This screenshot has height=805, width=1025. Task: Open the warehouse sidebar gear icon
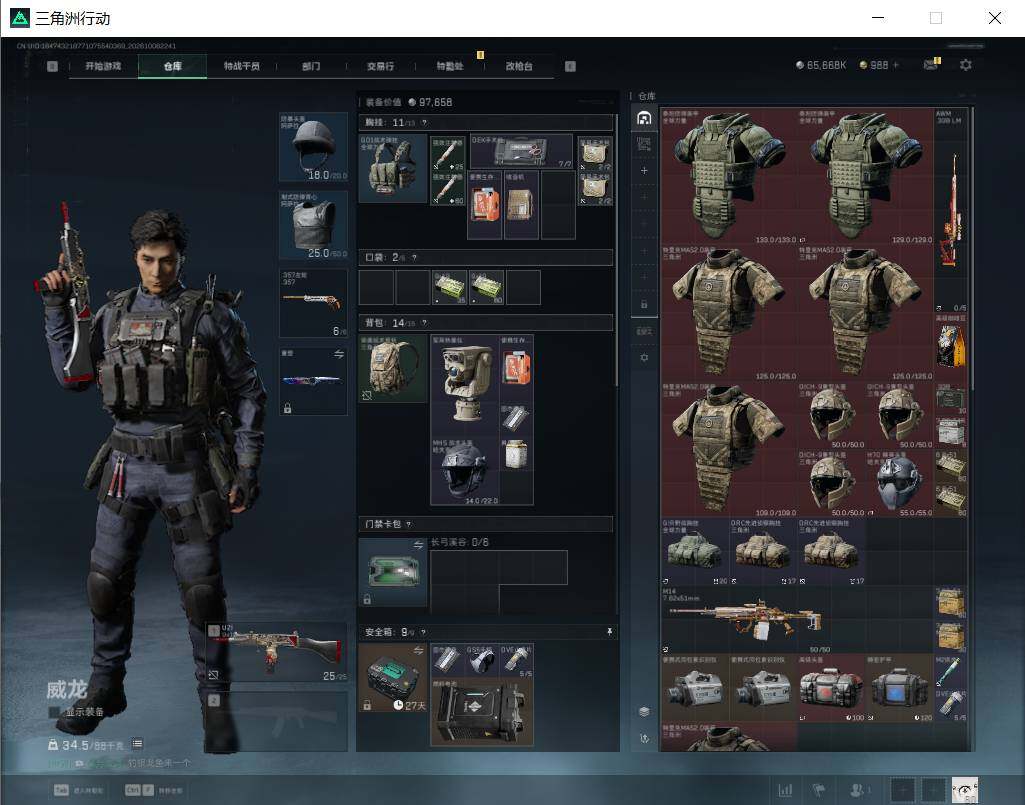[x=644, y=358]
